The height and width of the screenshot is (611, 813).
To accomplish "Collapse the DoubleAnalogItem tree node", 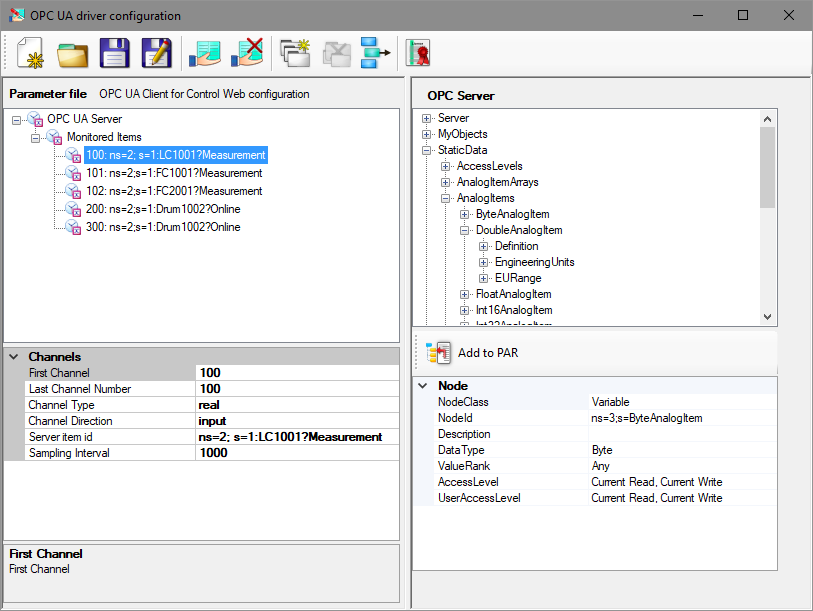I will tap(465, 230).
